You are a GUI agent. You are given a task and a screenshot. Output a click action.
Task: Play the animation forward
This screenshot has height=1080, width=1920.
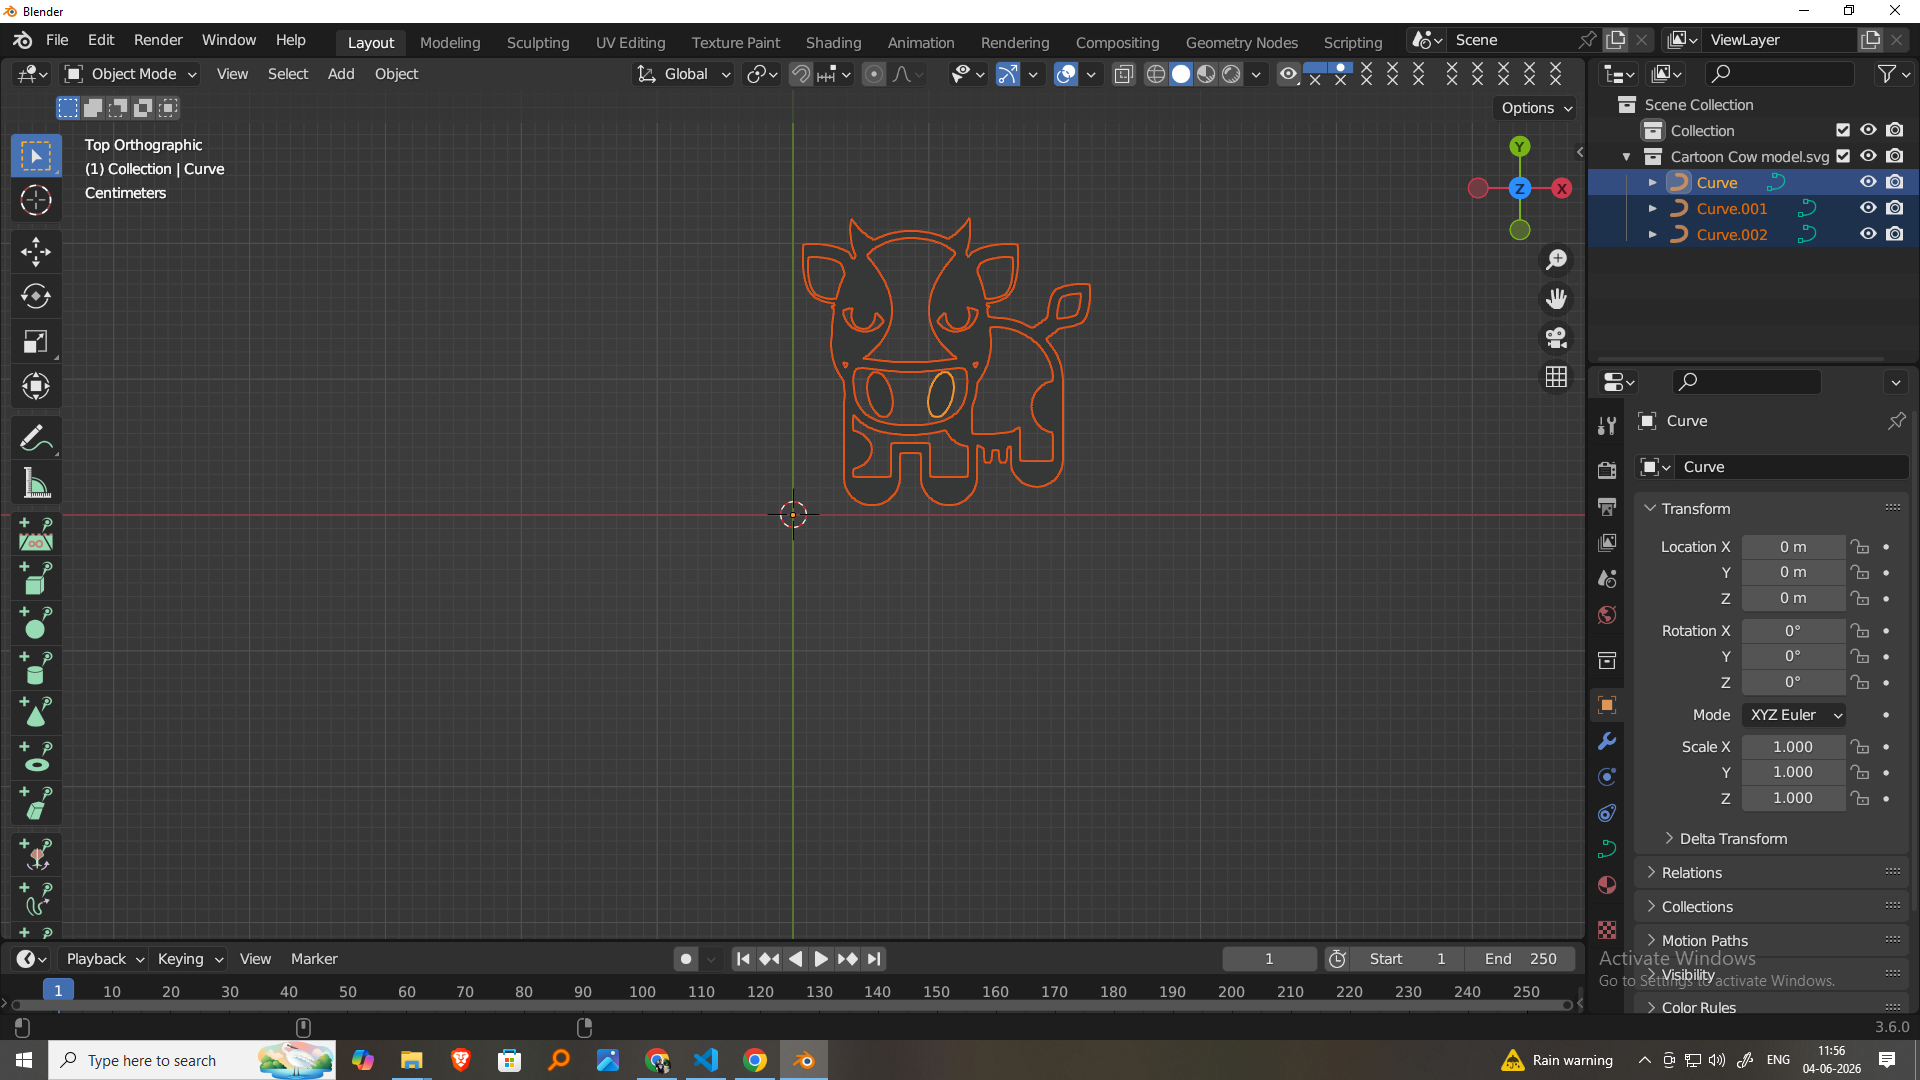[x=821, y=959]
